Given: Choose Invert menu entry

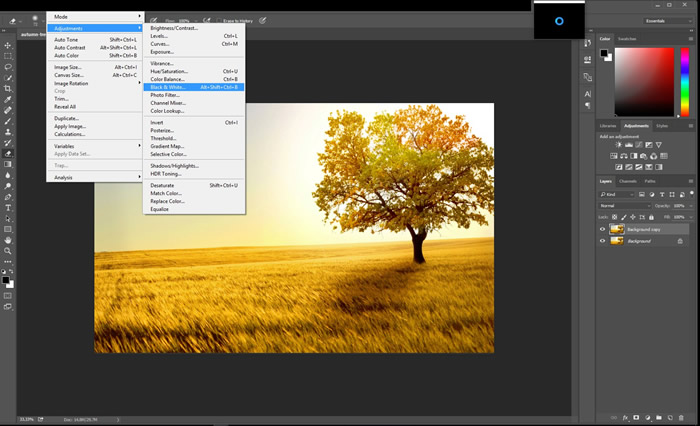Looking at the screenshot, I should [x=194, y=122].
